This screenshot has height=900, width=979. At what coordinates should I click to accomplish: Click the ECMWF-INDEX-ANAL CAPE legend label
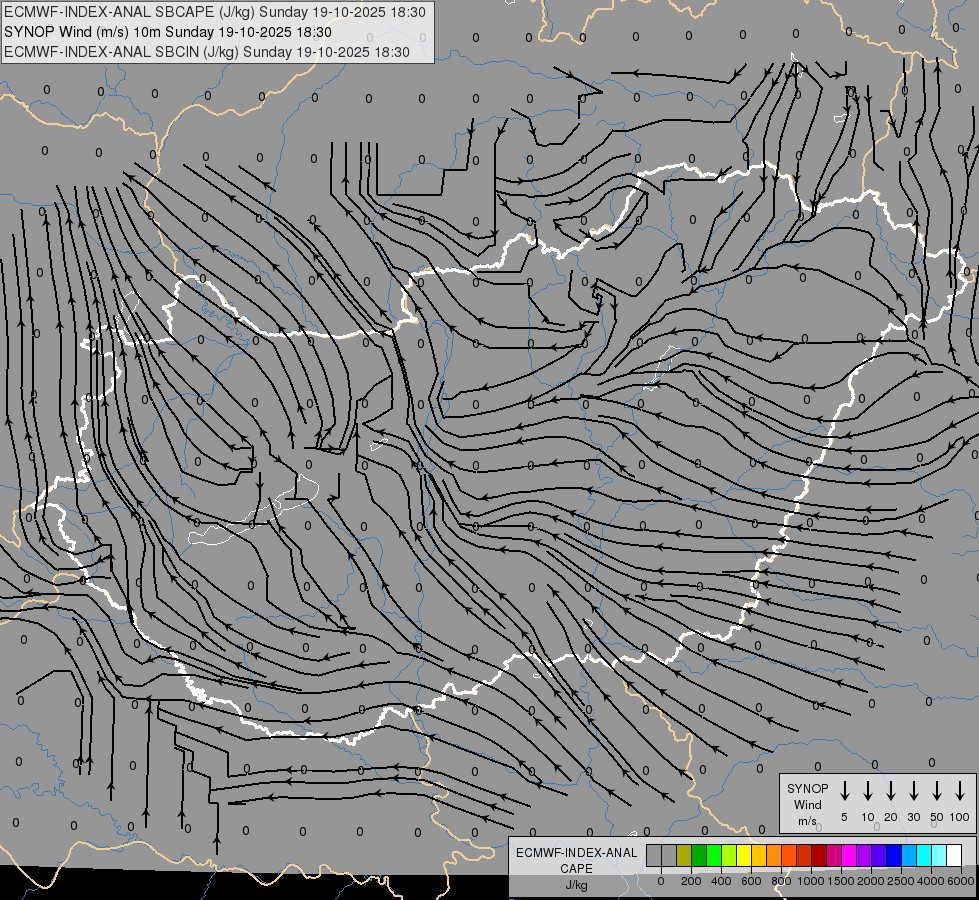point(576,861)
